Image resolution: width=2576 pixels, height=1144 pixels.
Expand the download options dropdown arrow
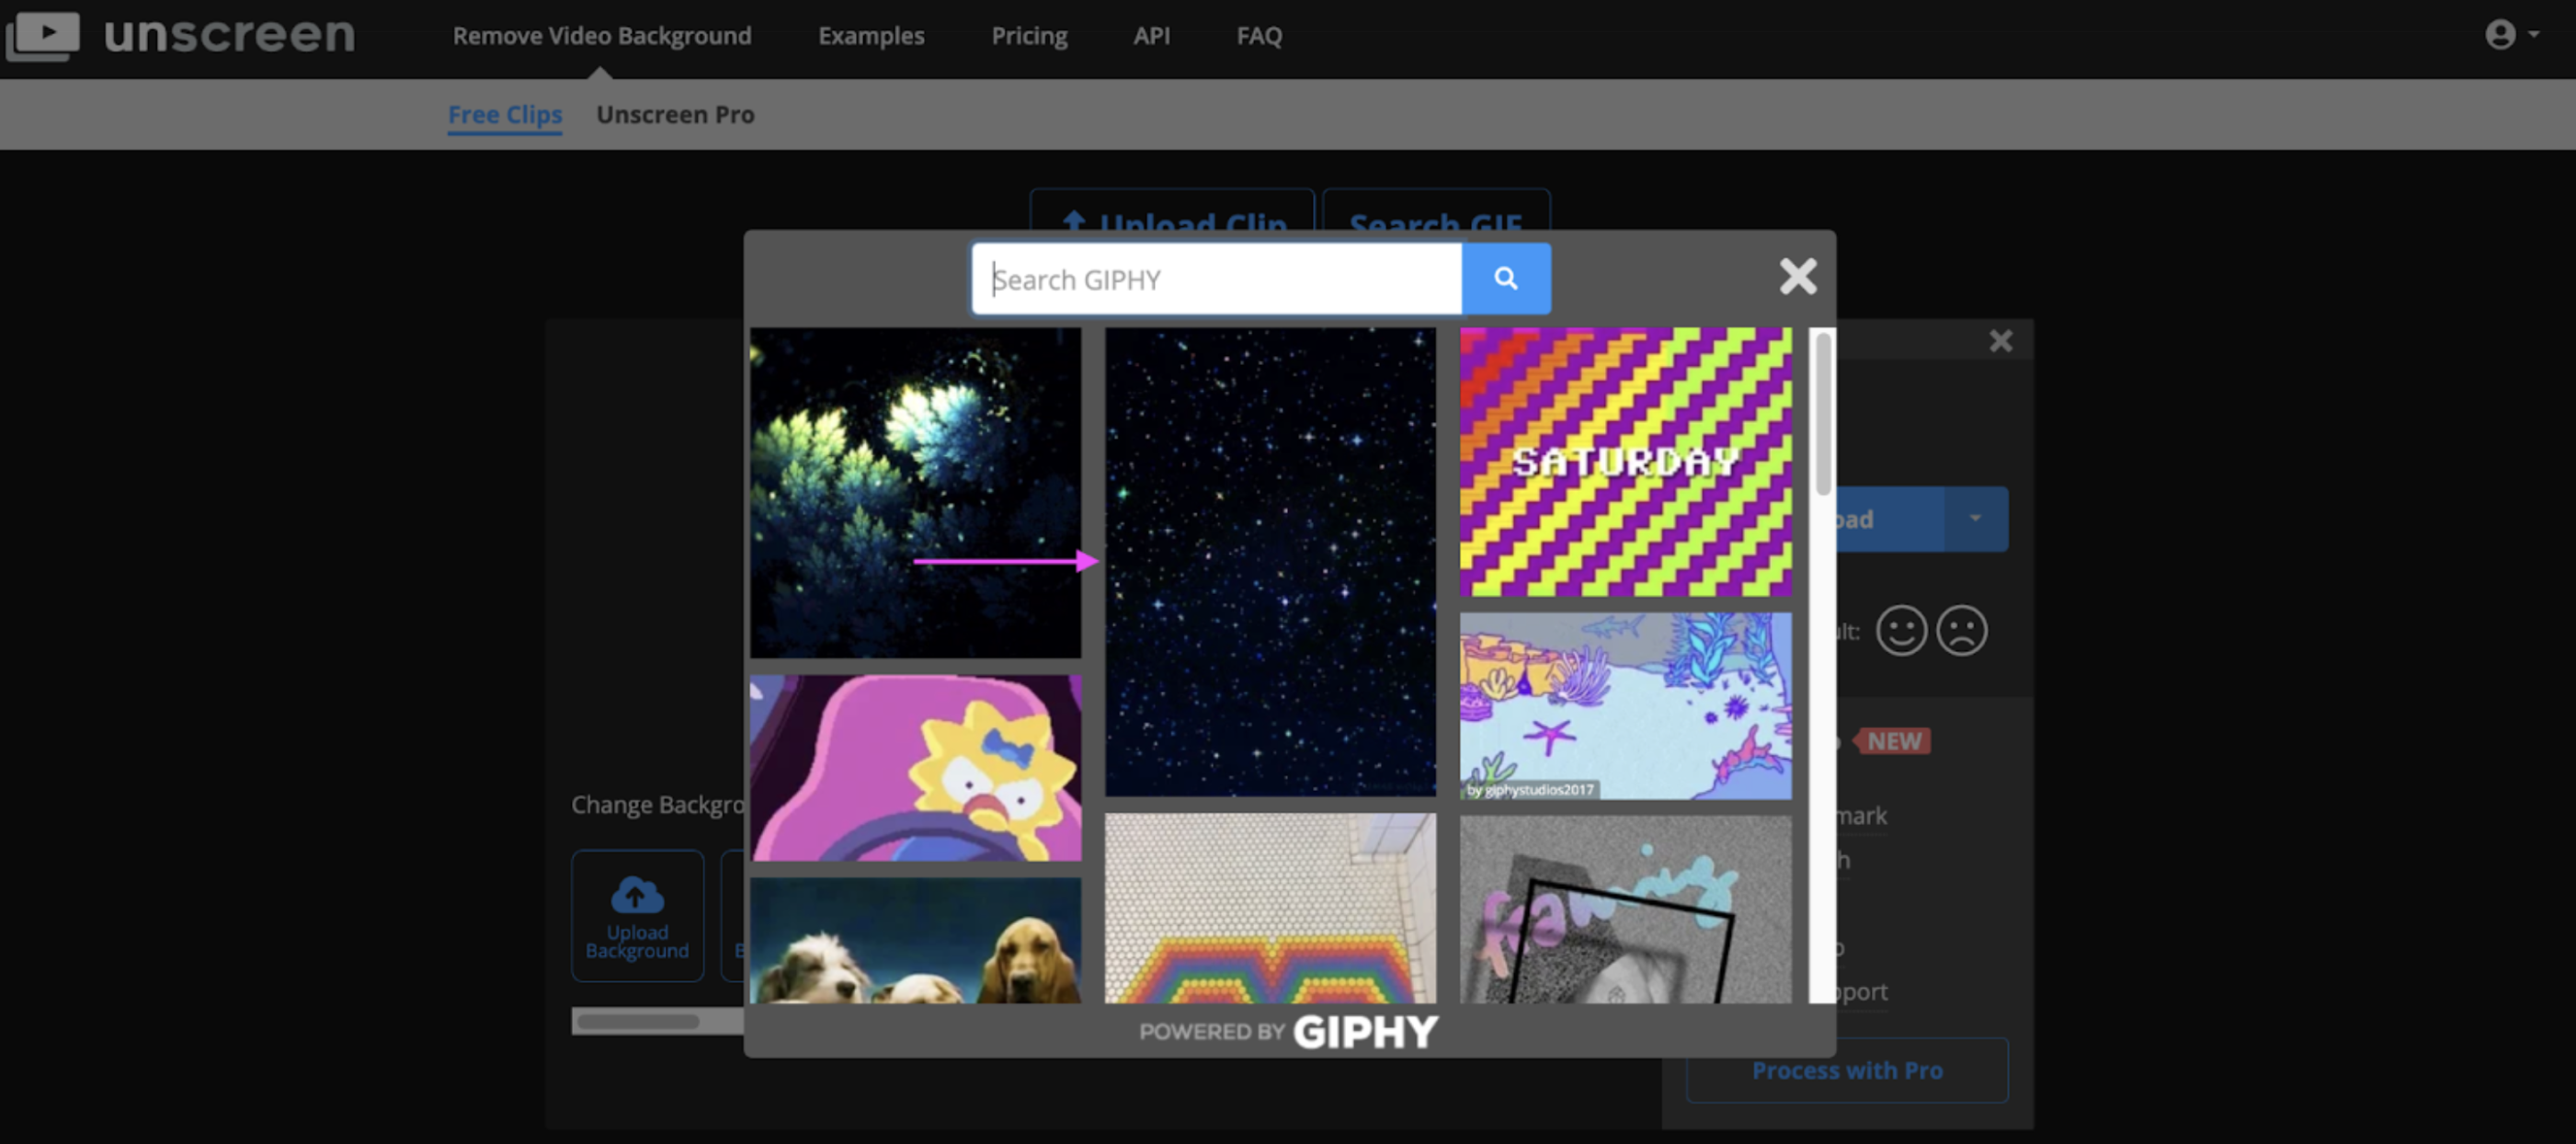(x=1975, y=519)
